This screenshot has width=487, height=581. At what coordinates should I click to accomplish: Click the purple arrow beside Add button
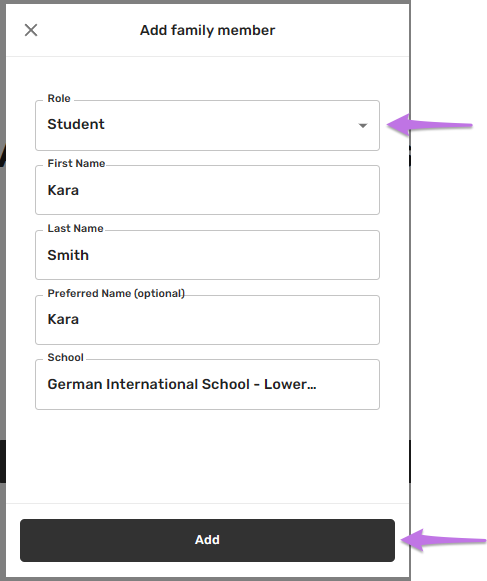coord(444,540)
